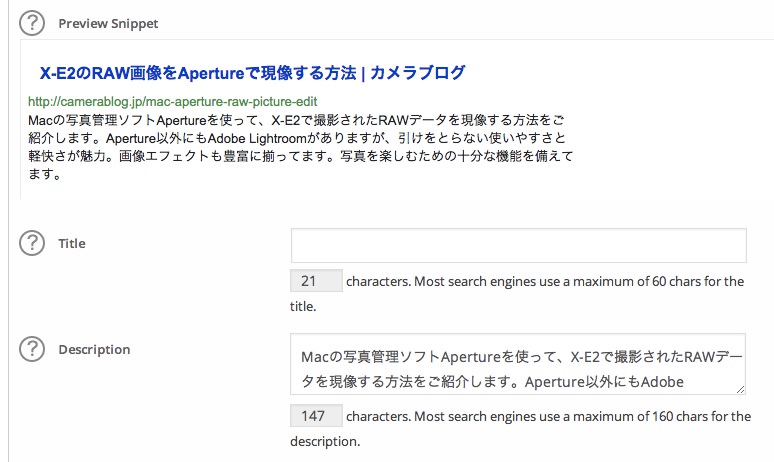This screenshot has width=774, height=462.
Task: Select the カメラブログ site name in snippet title
Action: click(418, 73)
